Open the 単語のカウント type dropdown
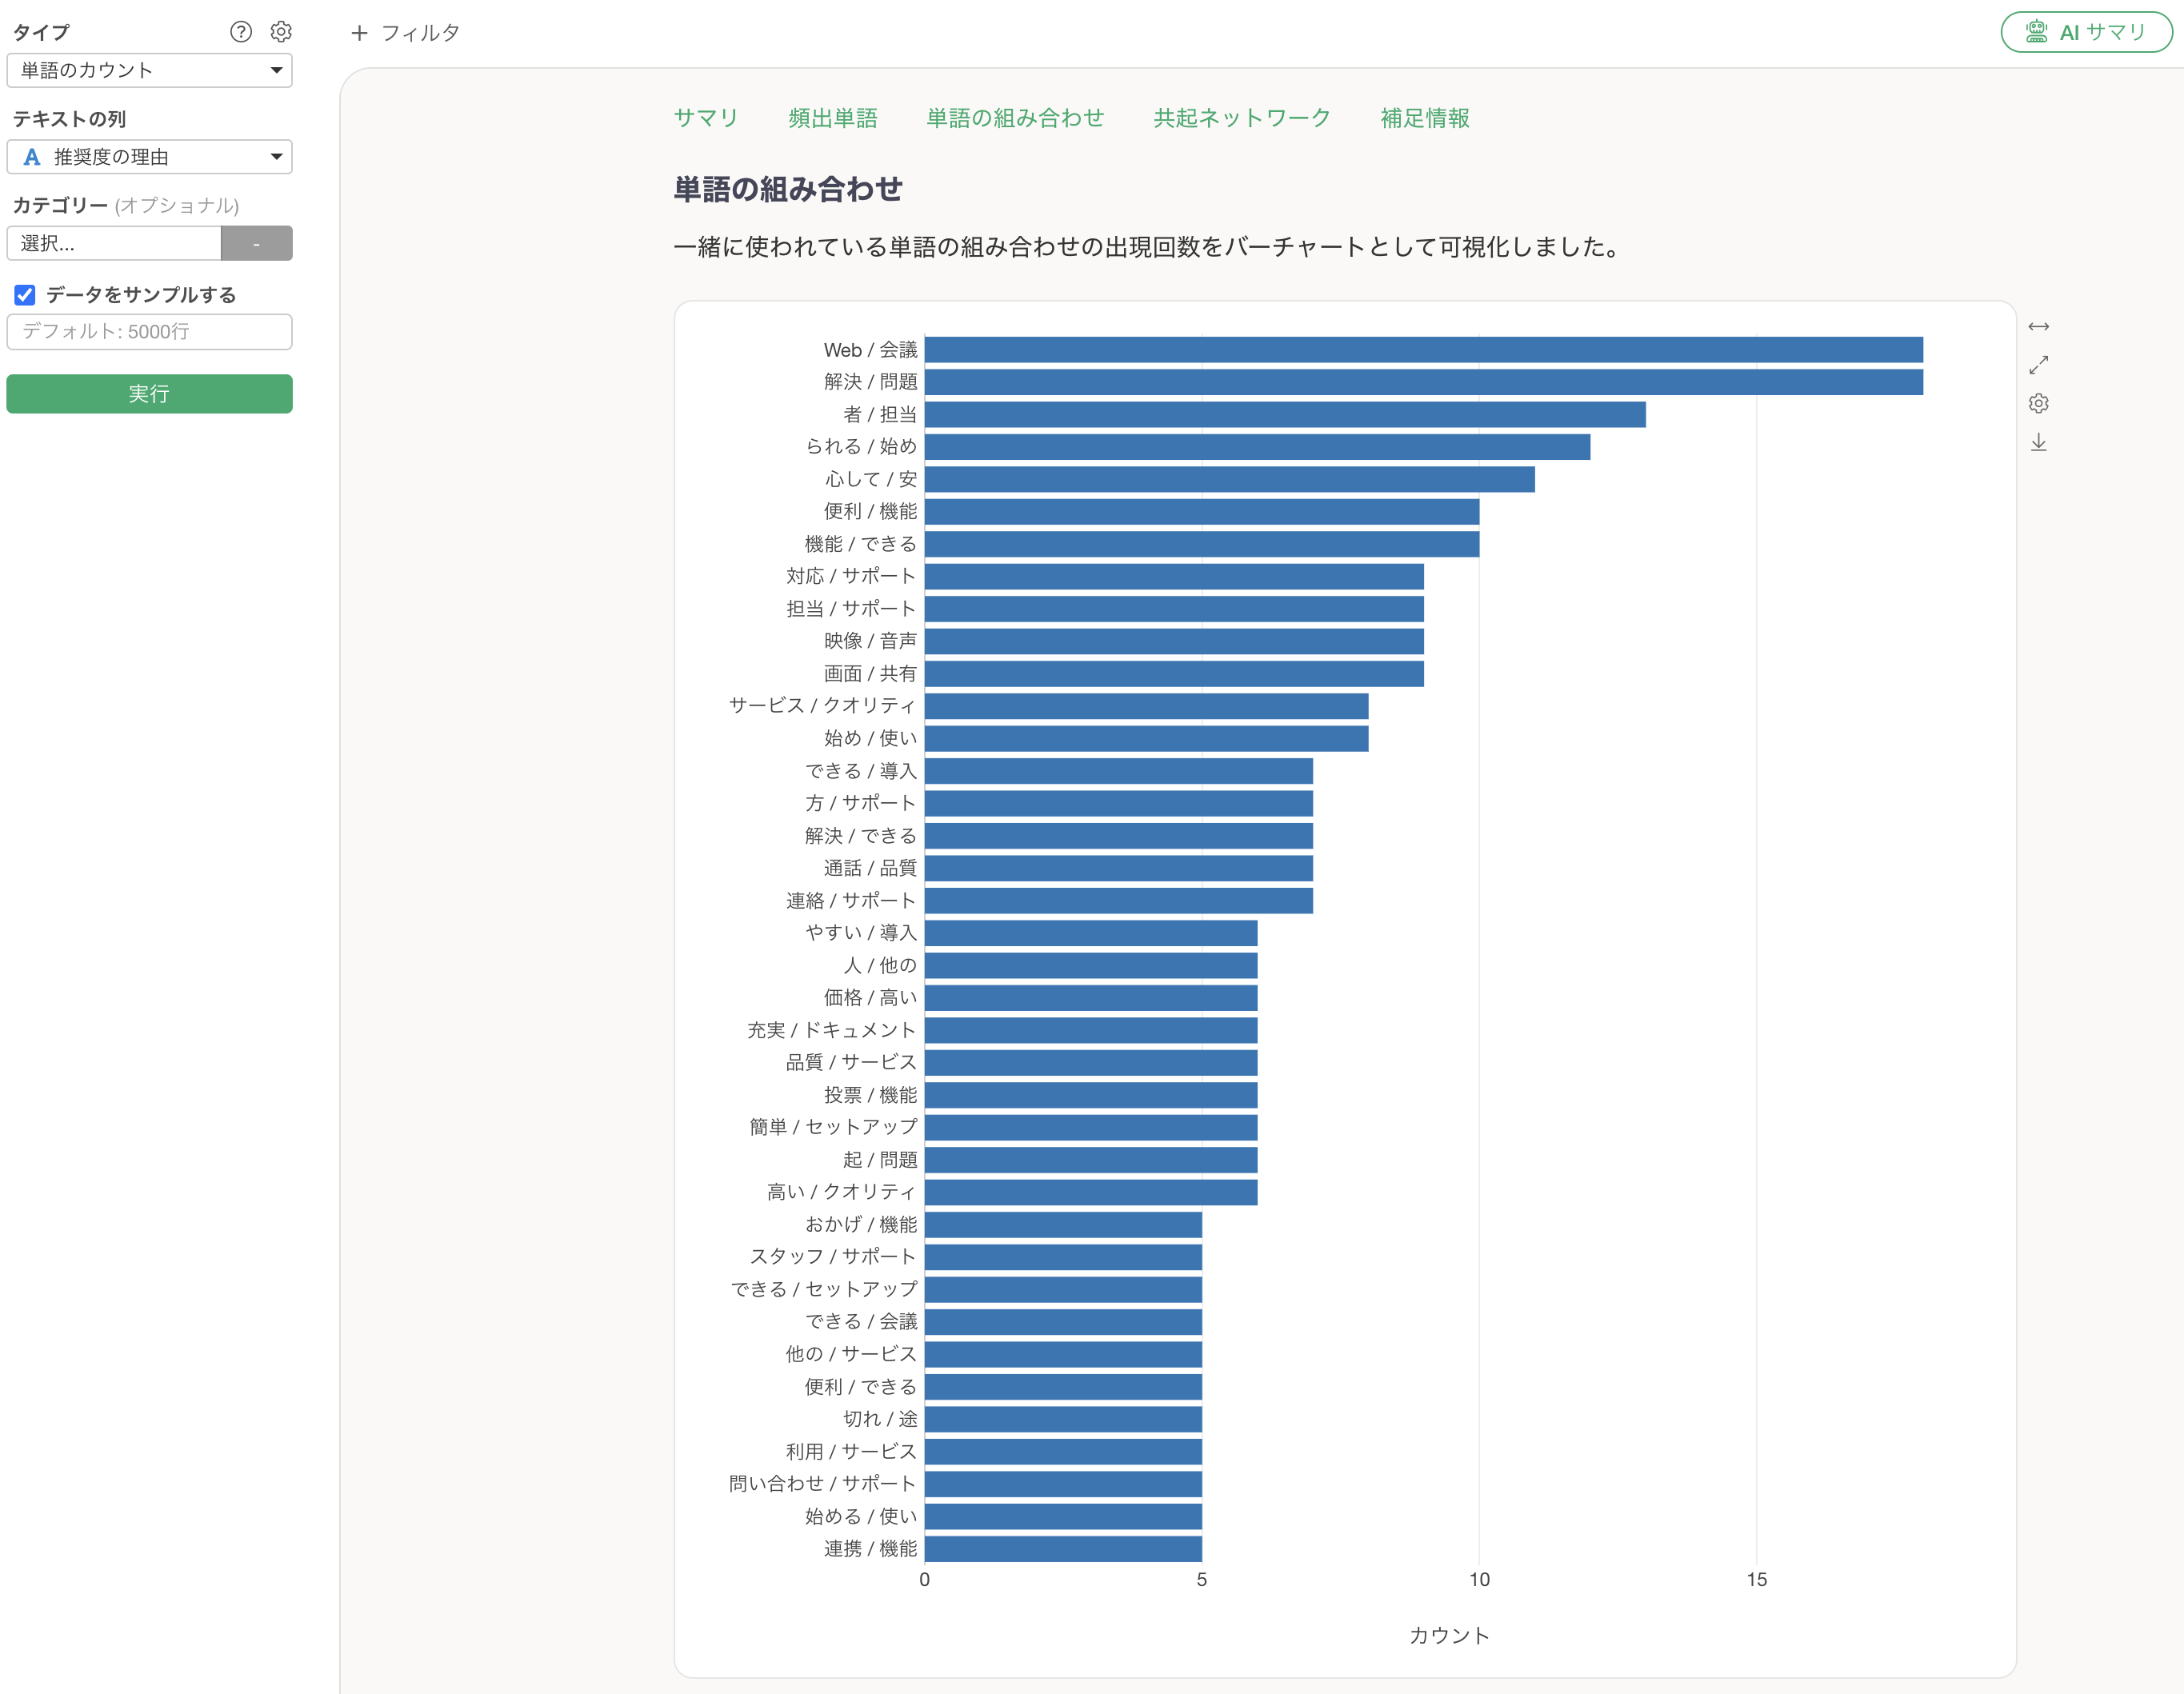The height and width of the screenshot is (1694, 2184). [149, 70]
